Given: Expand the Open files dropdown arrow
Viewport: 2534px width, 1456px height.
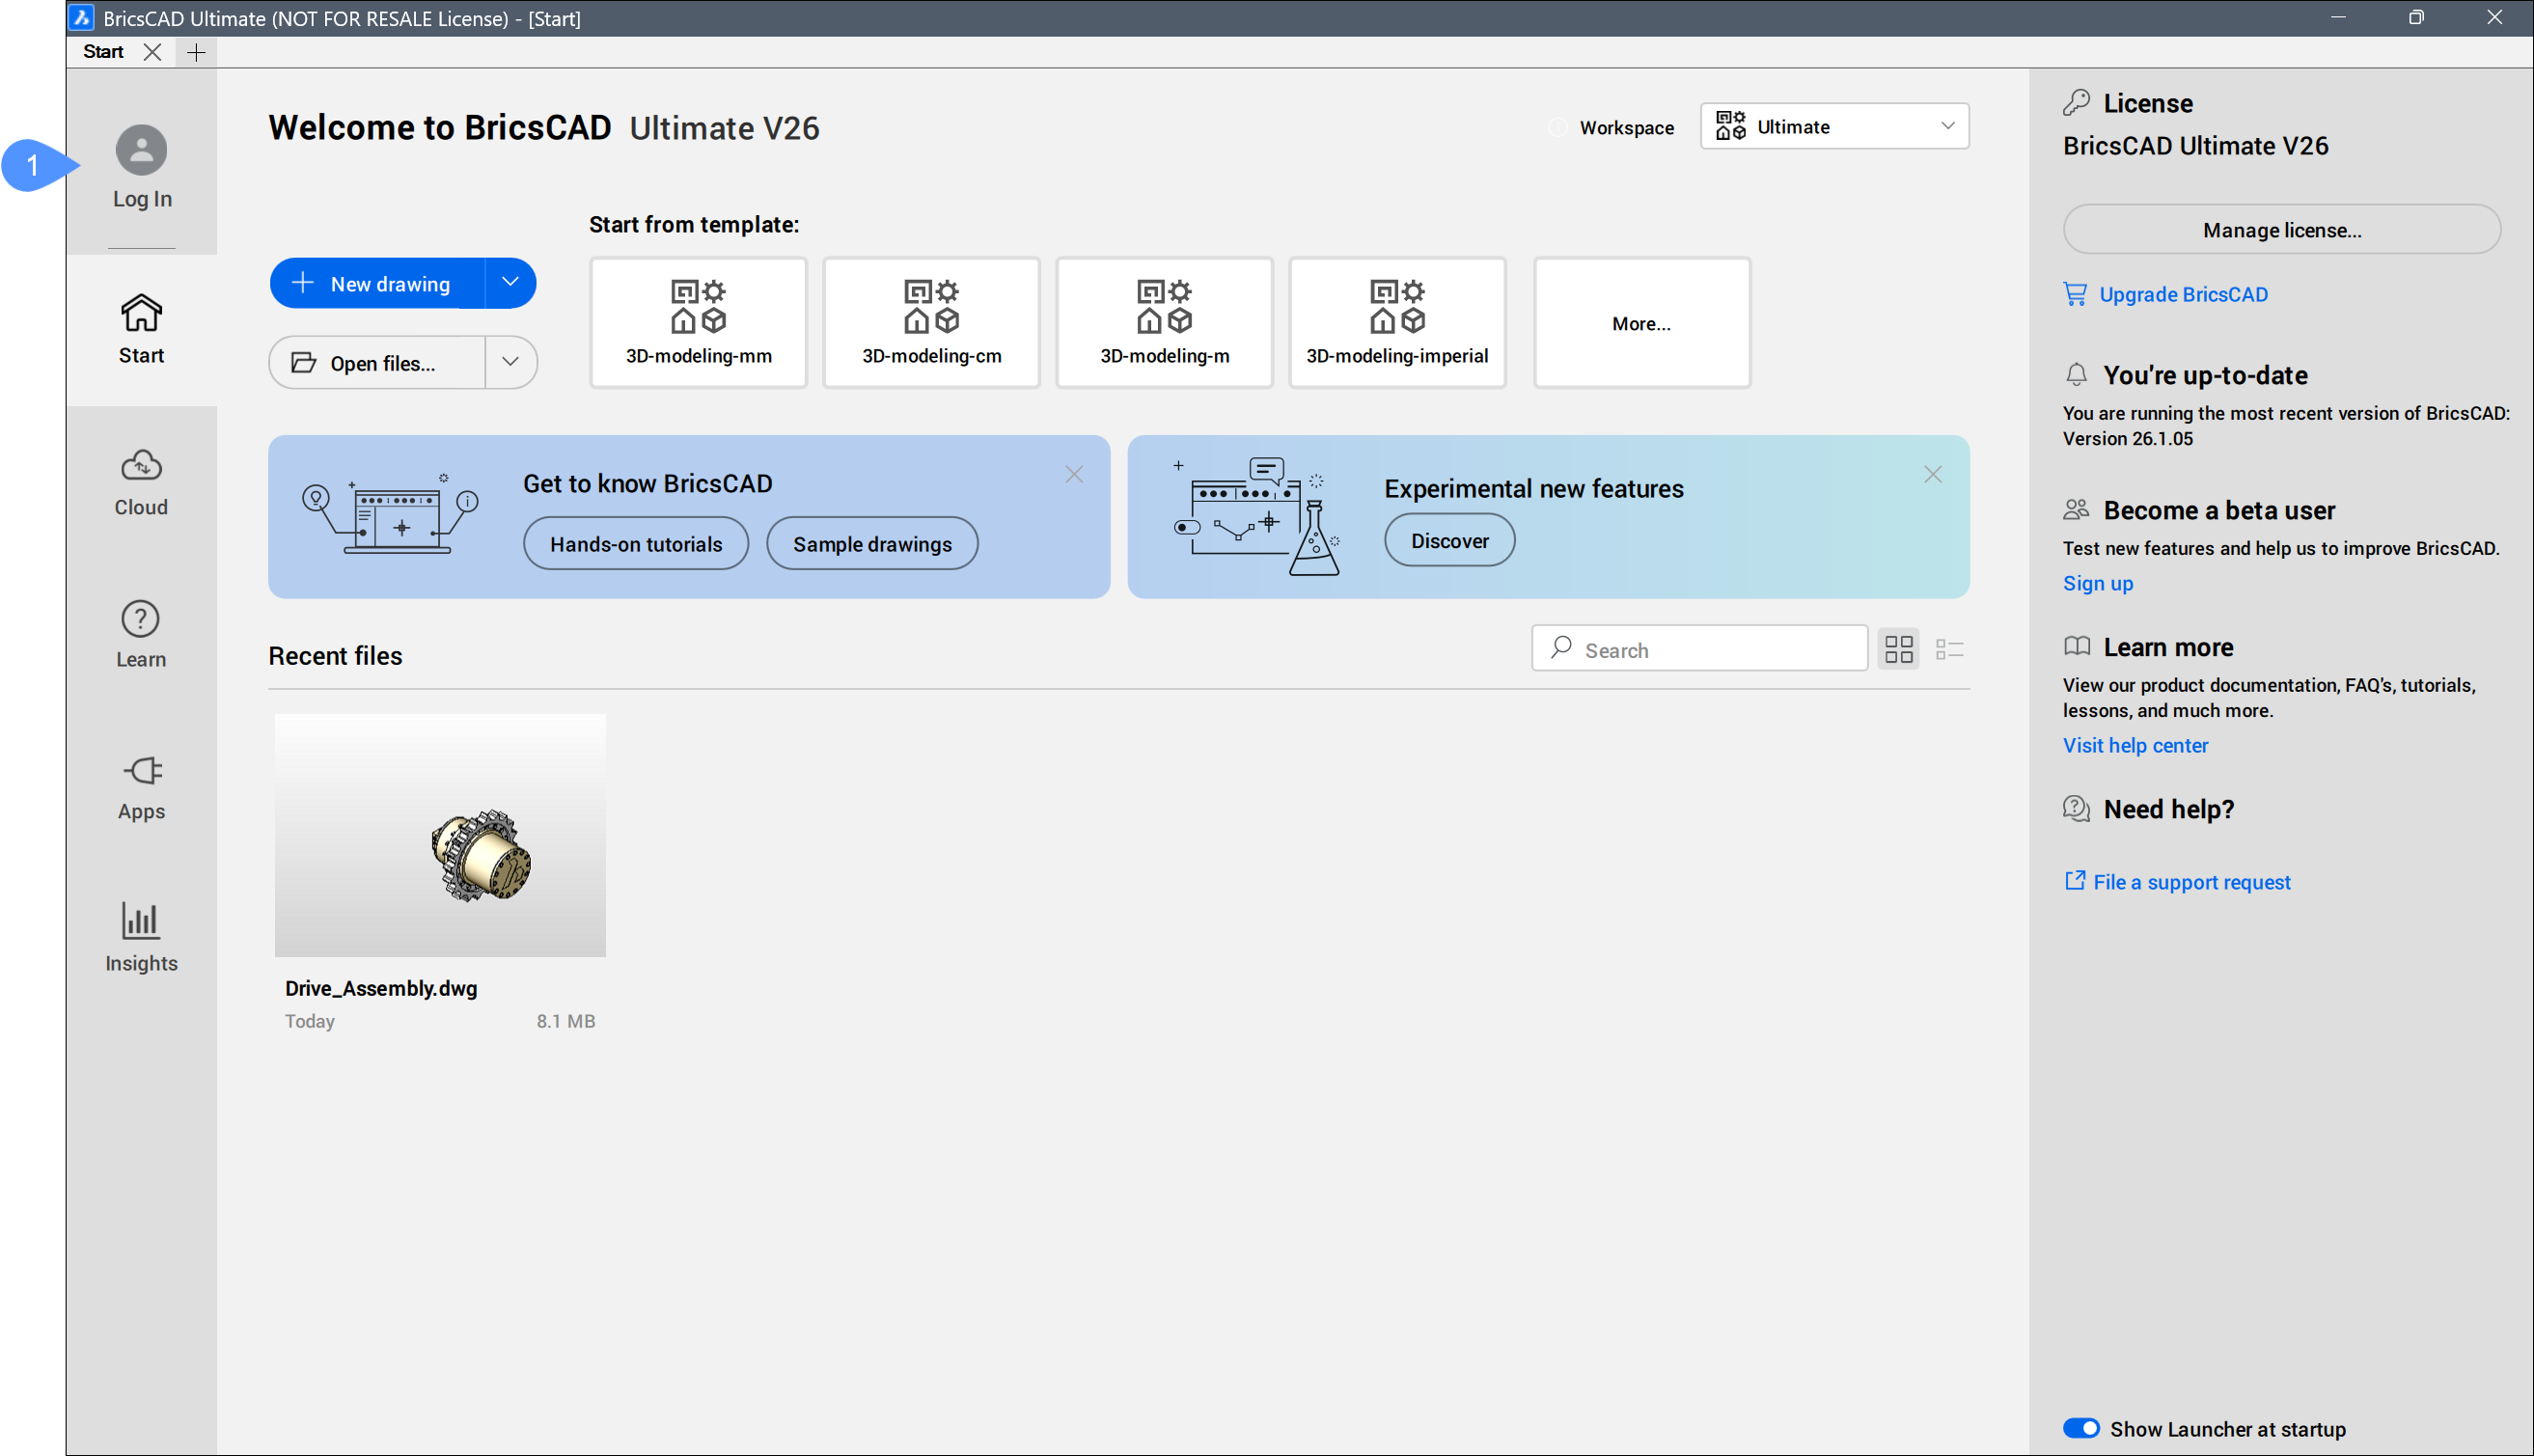Looking at the screenshot, I should click(x=510, y=362).
